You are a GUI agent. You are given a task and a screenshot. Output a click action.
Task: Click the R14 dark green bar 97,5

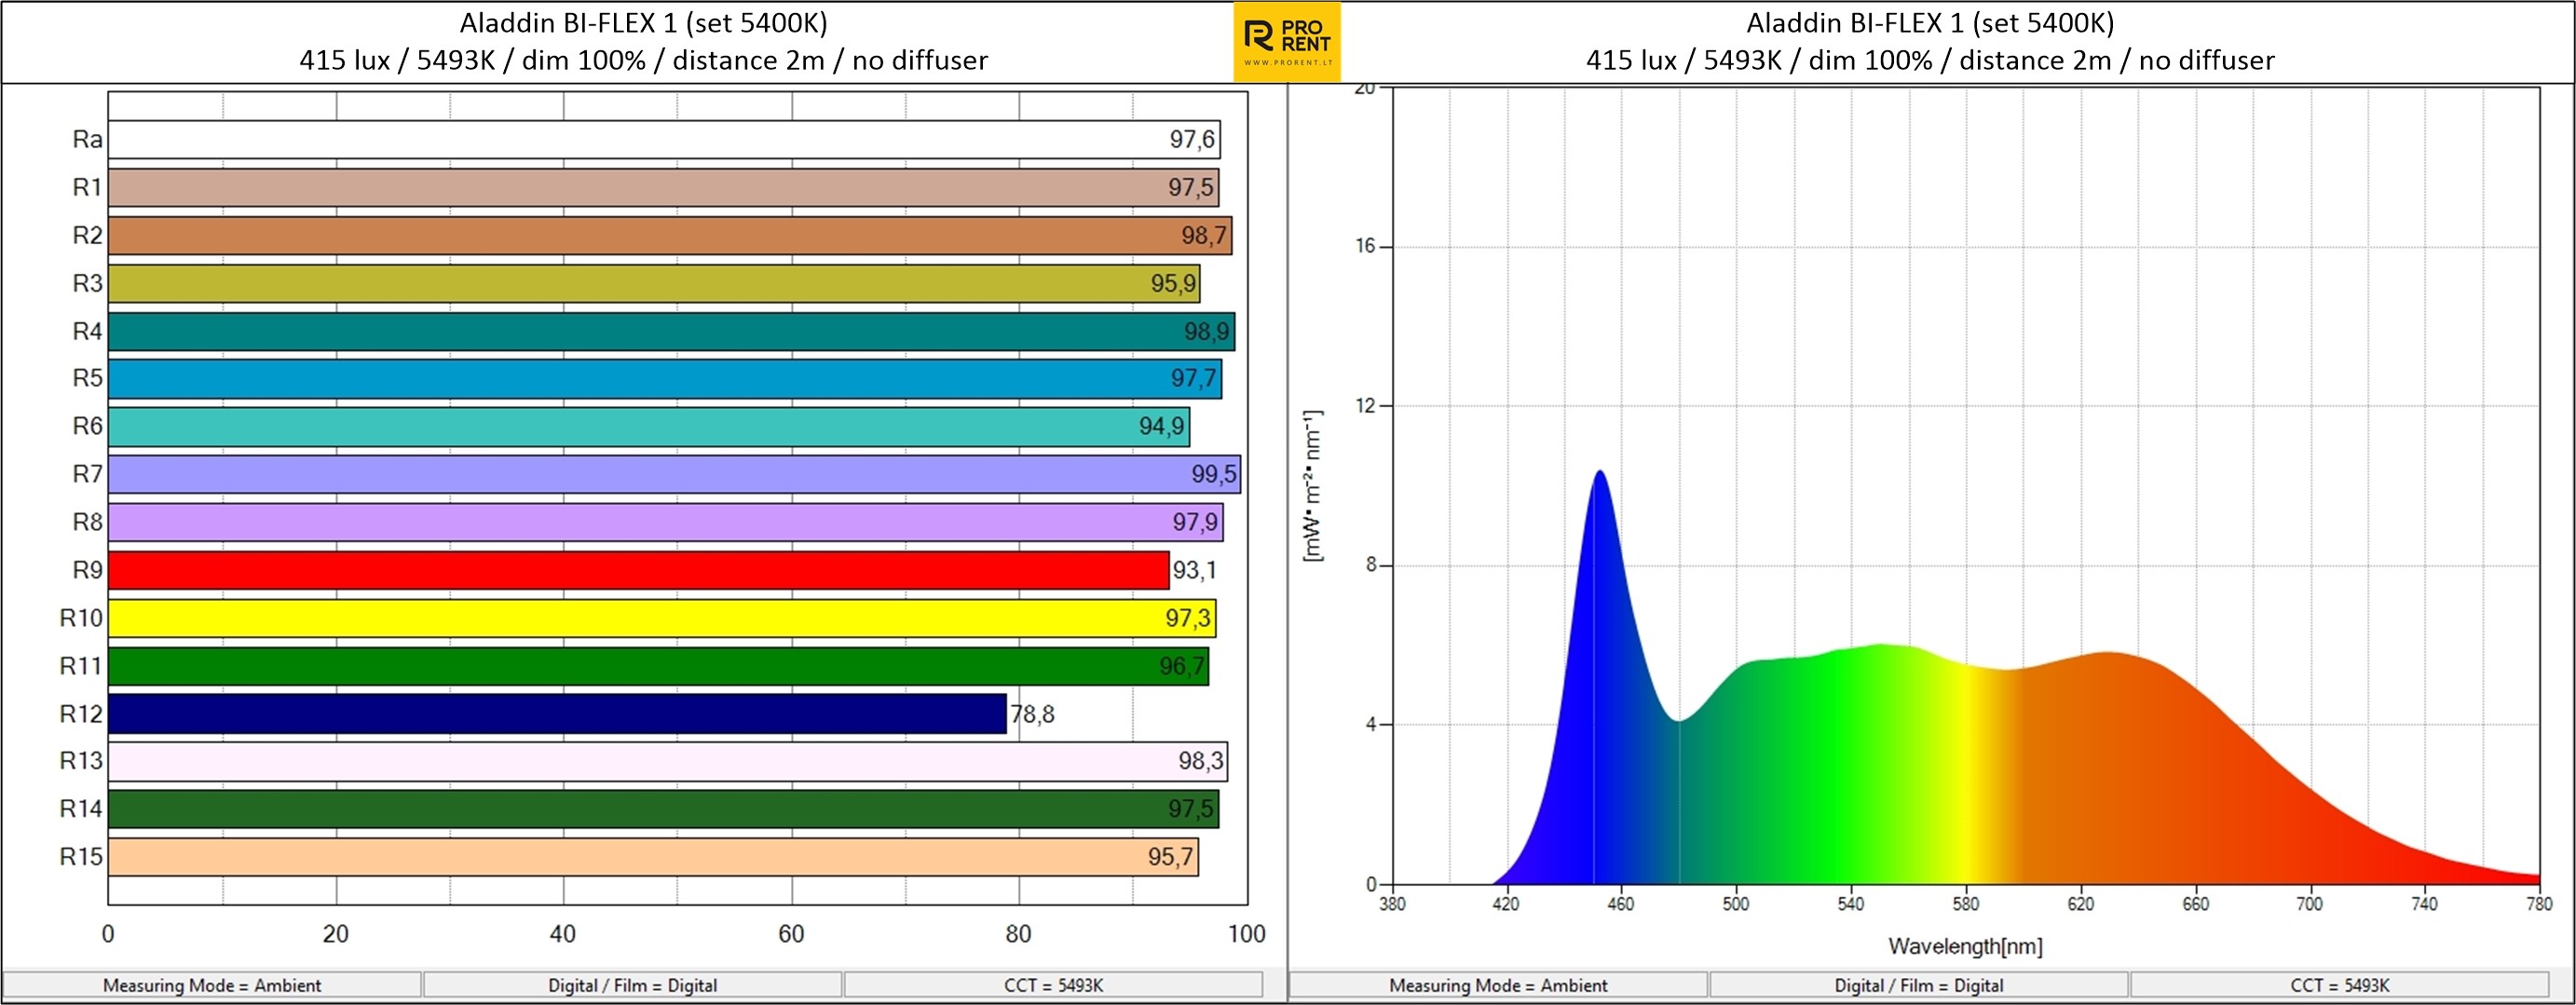click(x=664, y=809)
